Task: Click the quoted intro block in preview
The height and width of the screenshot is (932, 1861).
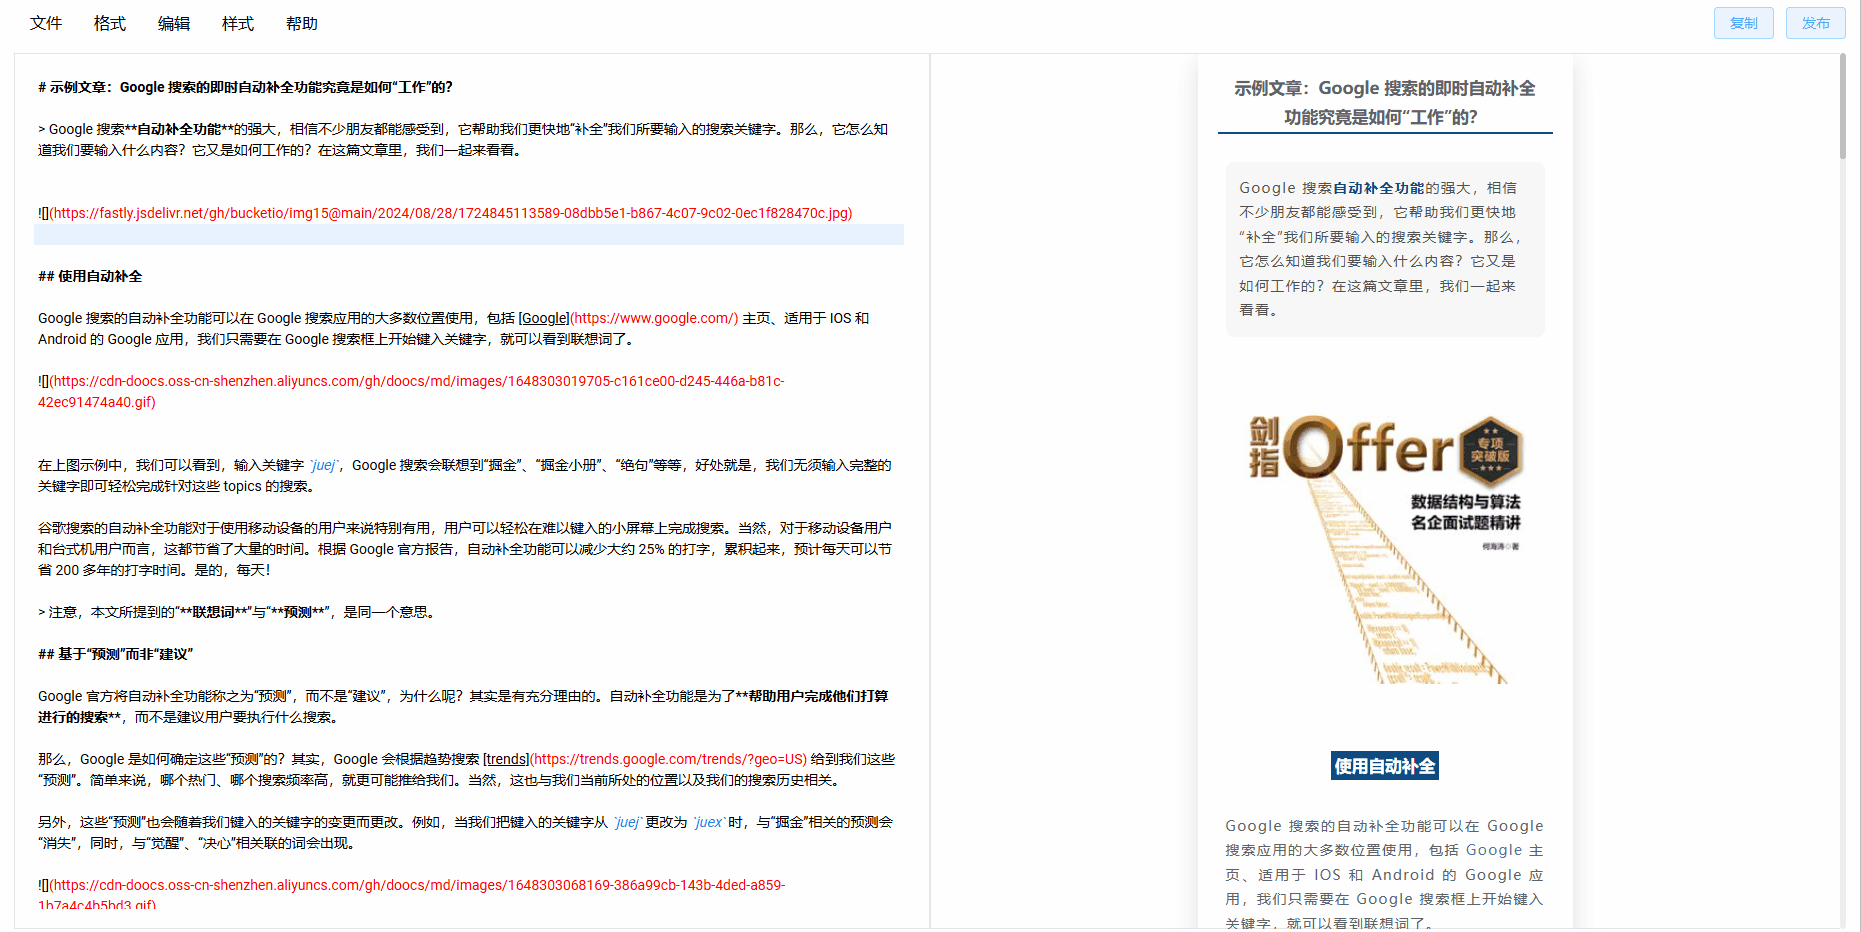Action: (1385, 249)
